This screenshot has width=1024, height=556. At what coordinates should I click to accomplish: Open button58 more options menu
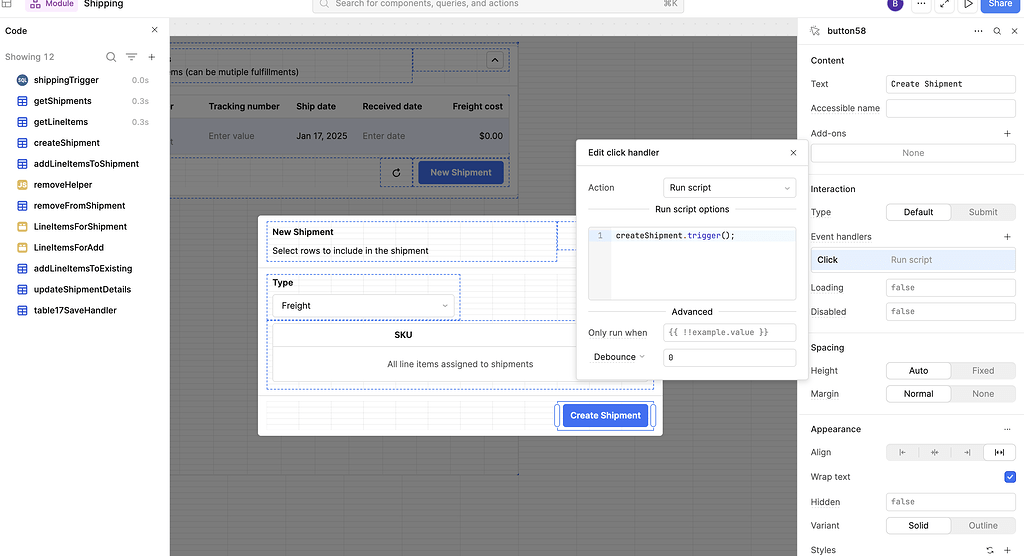(x=978, y=31)
